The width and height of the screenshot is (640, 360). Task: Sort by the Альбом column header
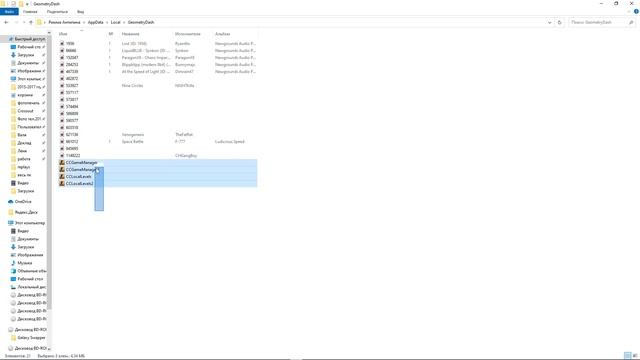pos(222,34)
